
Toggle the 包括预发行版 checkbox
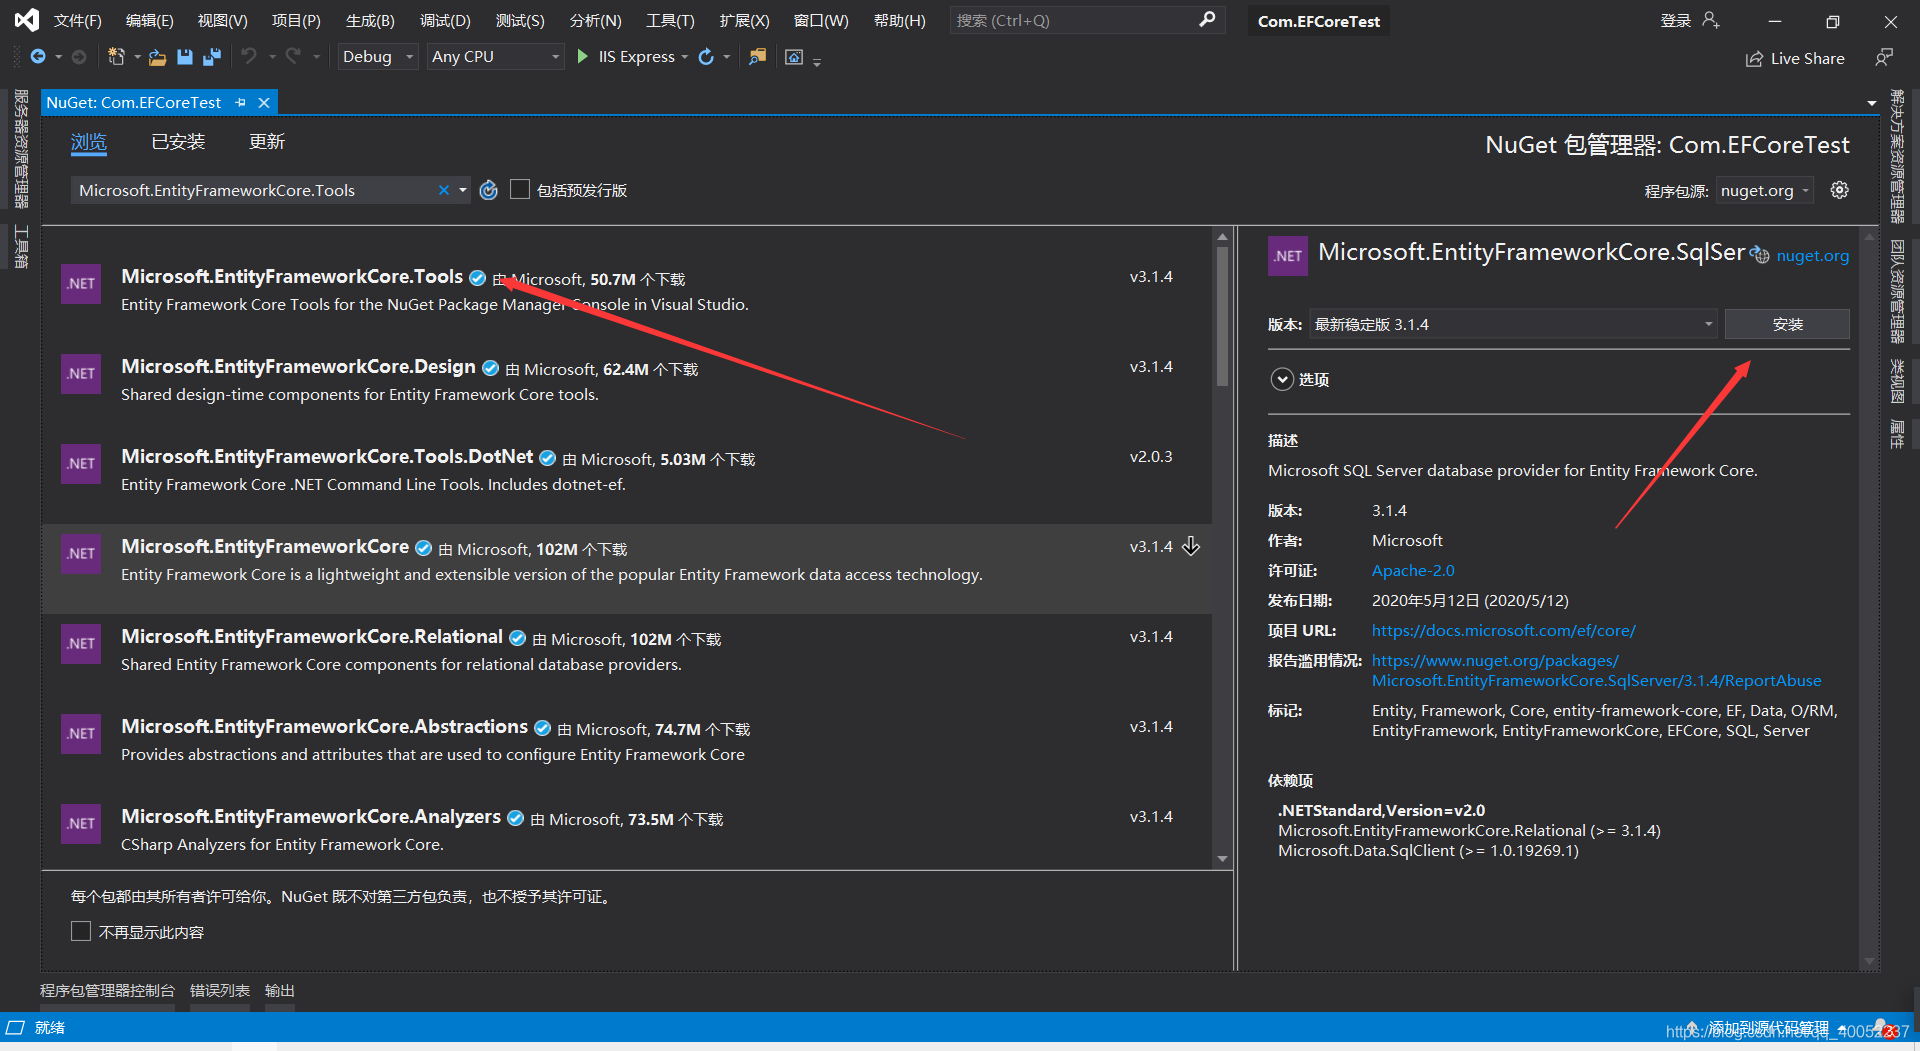point(520,190)
